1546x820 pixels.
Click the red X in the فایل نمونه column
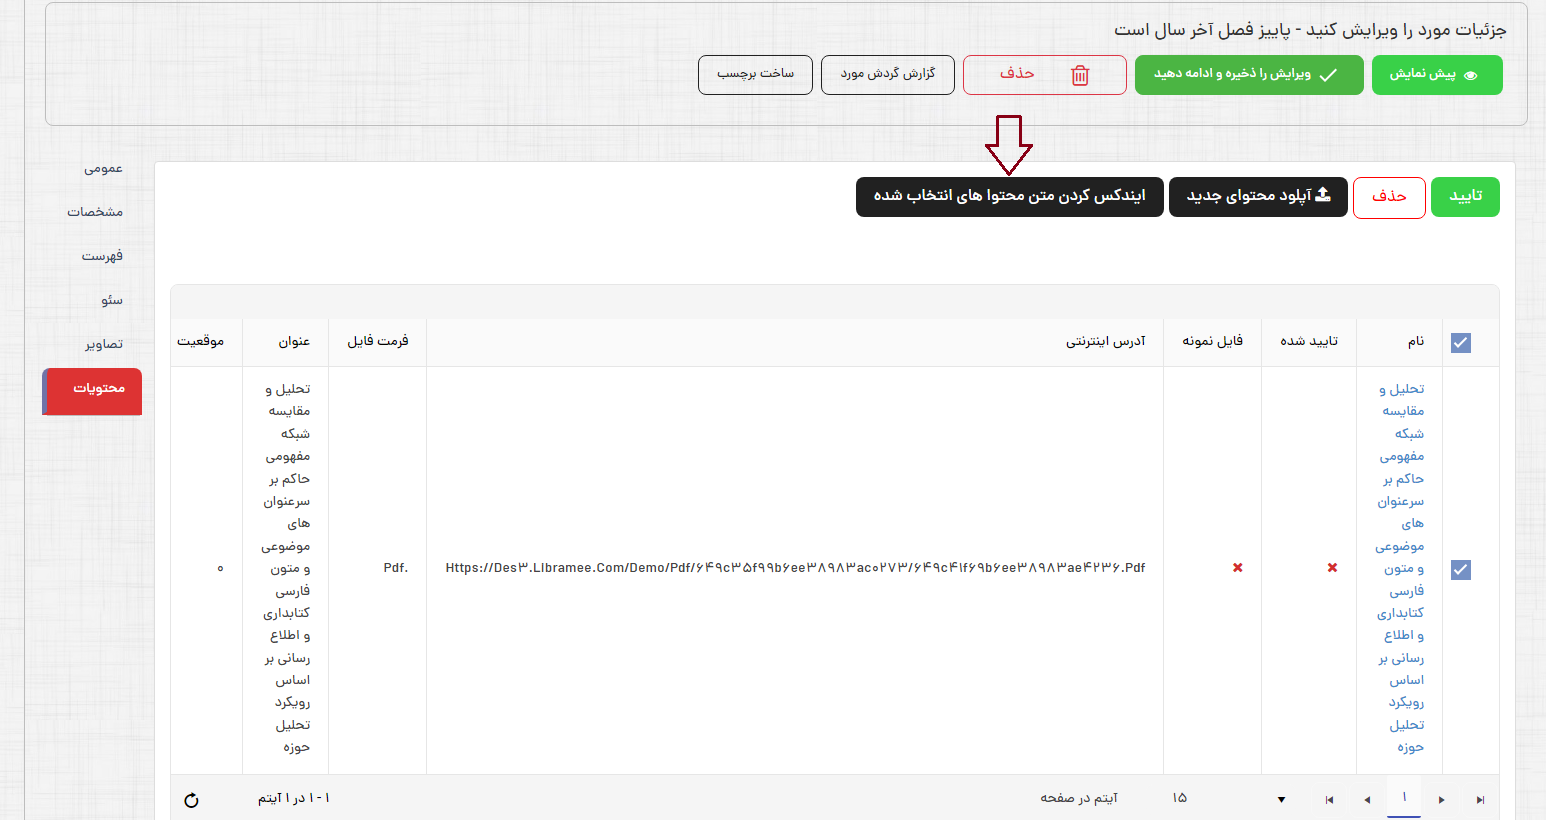[1238, 568]
